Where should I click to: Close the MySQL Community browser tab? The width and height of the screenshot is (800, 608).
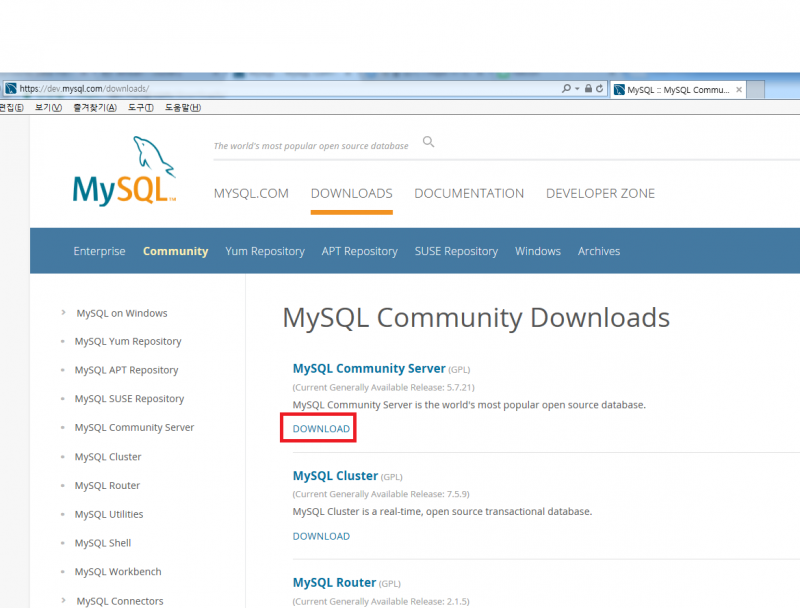tap(739, 89)
